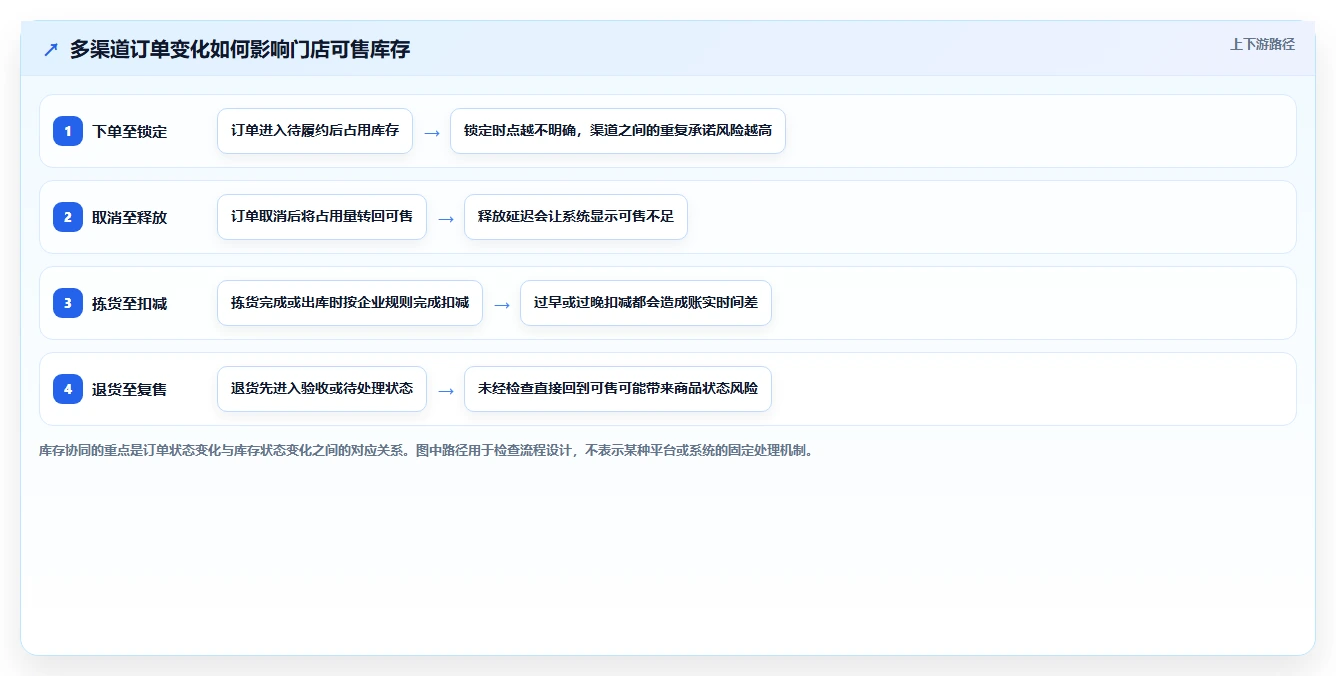Viewport: 1336px width, 676px height.
Task: Select the 拣货至扣减 step label
Action: tap(129, 304)
